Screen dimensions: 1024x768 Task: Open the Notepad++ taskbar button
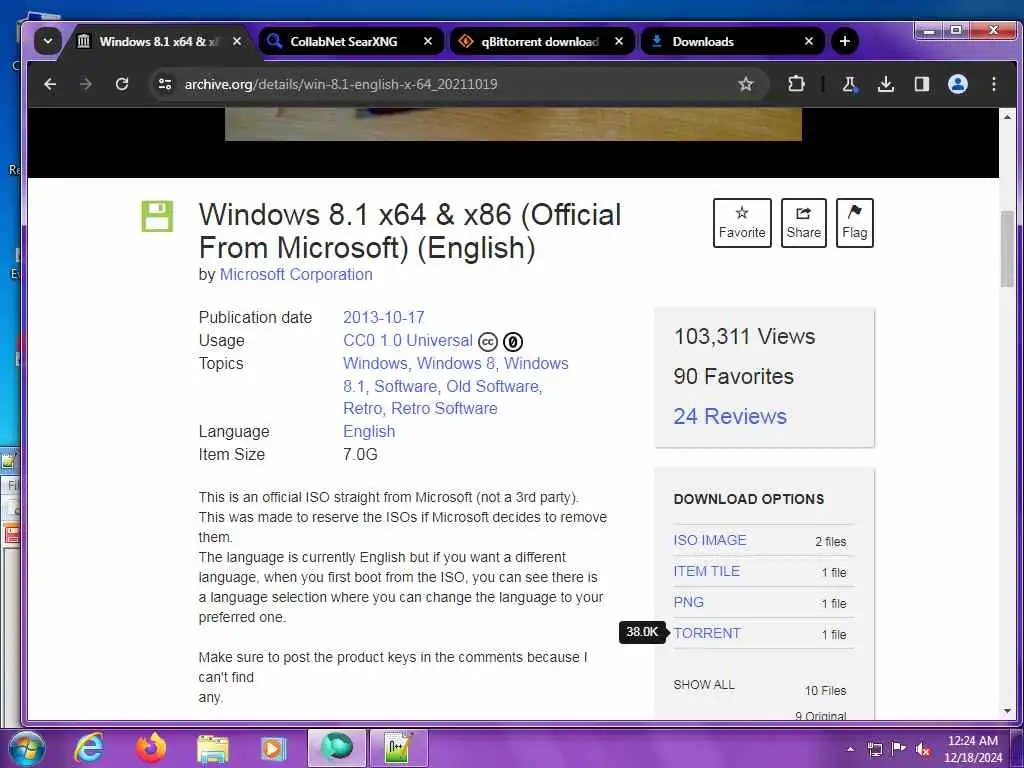coord(398,748)
